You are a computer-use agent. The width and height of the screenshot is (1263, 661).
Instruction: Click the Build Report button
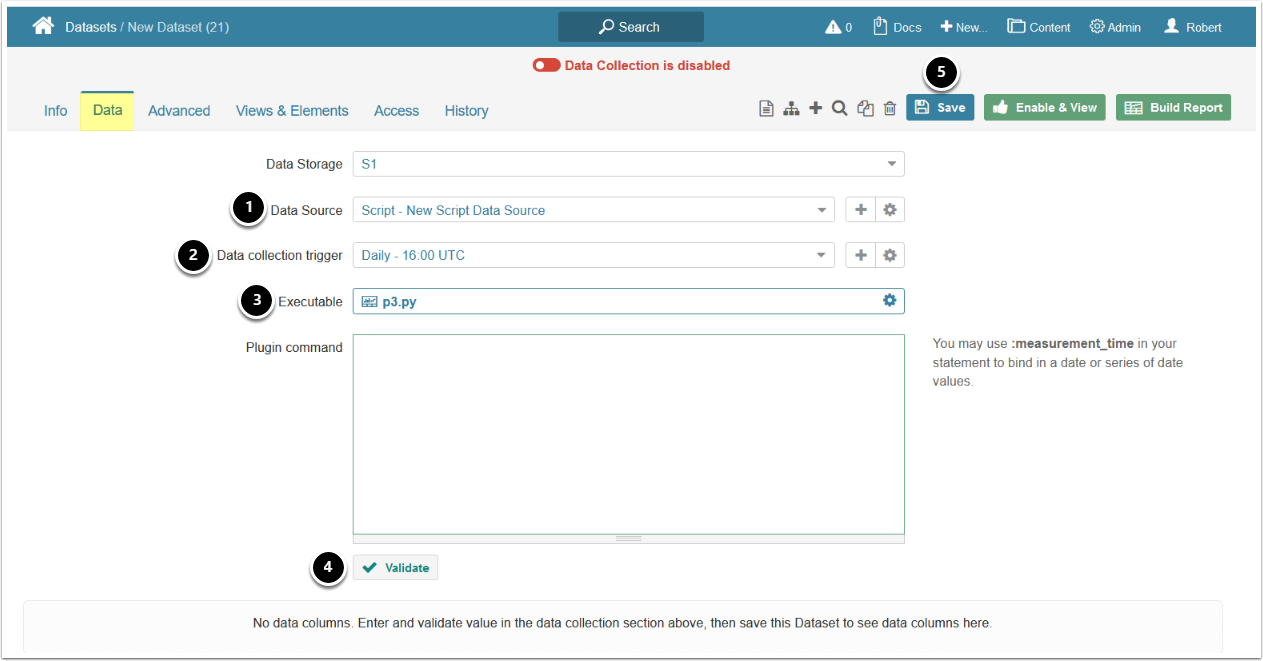click(1173, 107)
